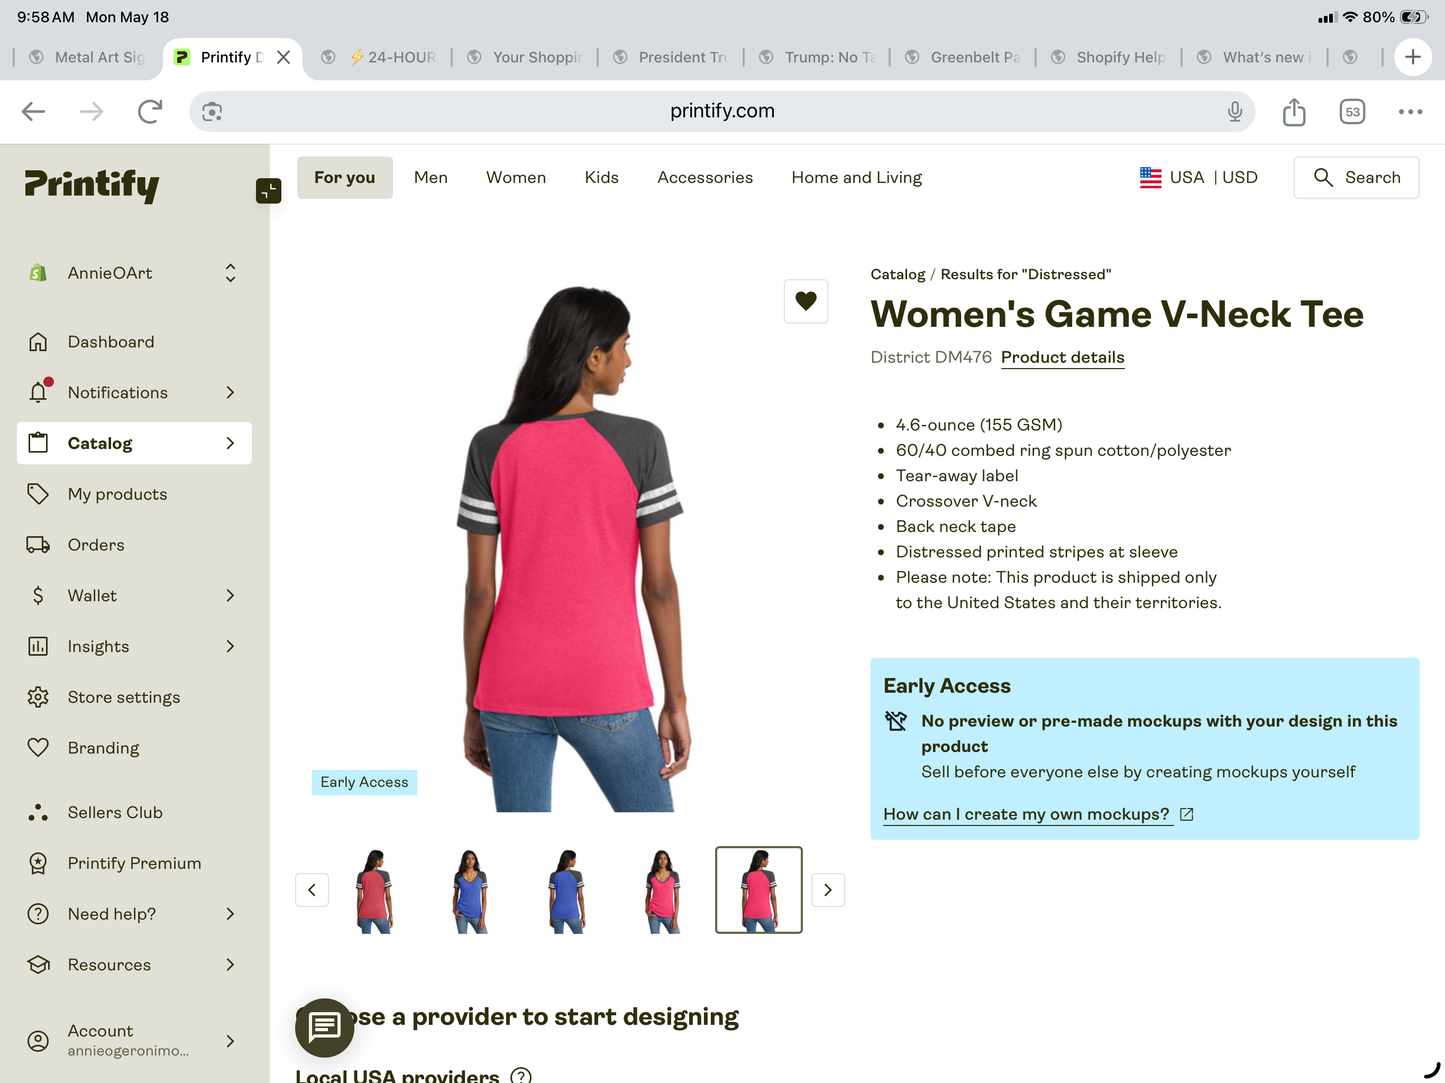Viewport: 1445px width, 1083px height.
Task: Select the Kids category tab
Action: (602, 177)
